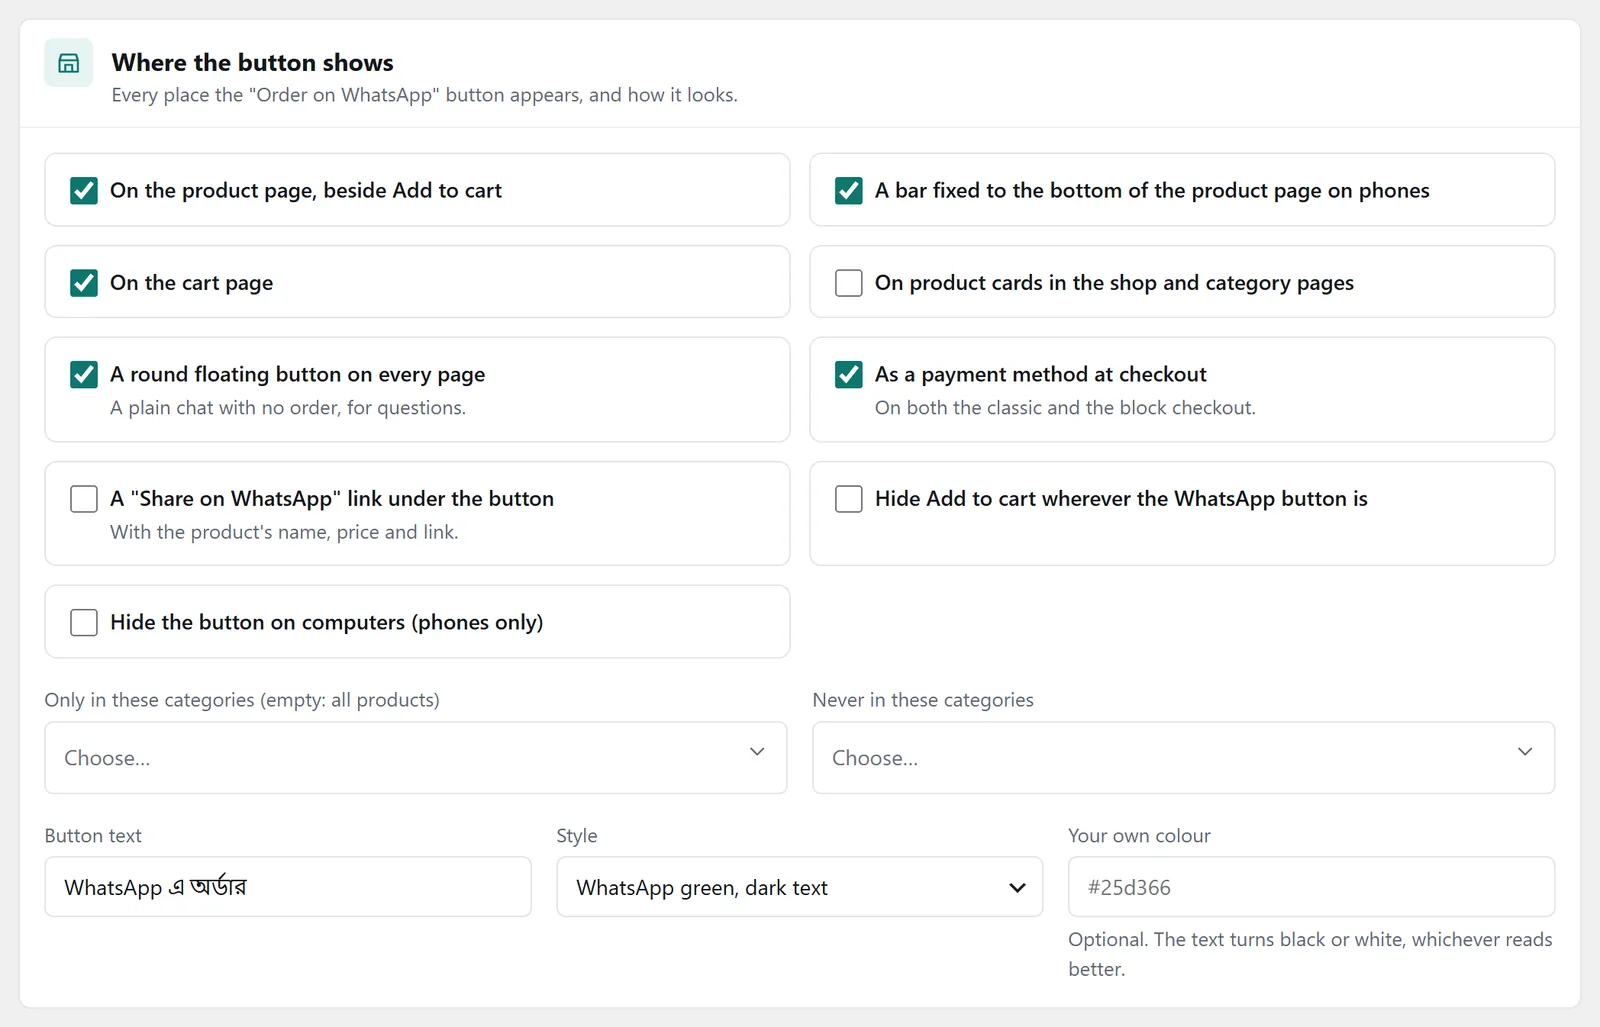
Task: Uncheck the bottom bar on phones option
Action: [x=849, y=190]
